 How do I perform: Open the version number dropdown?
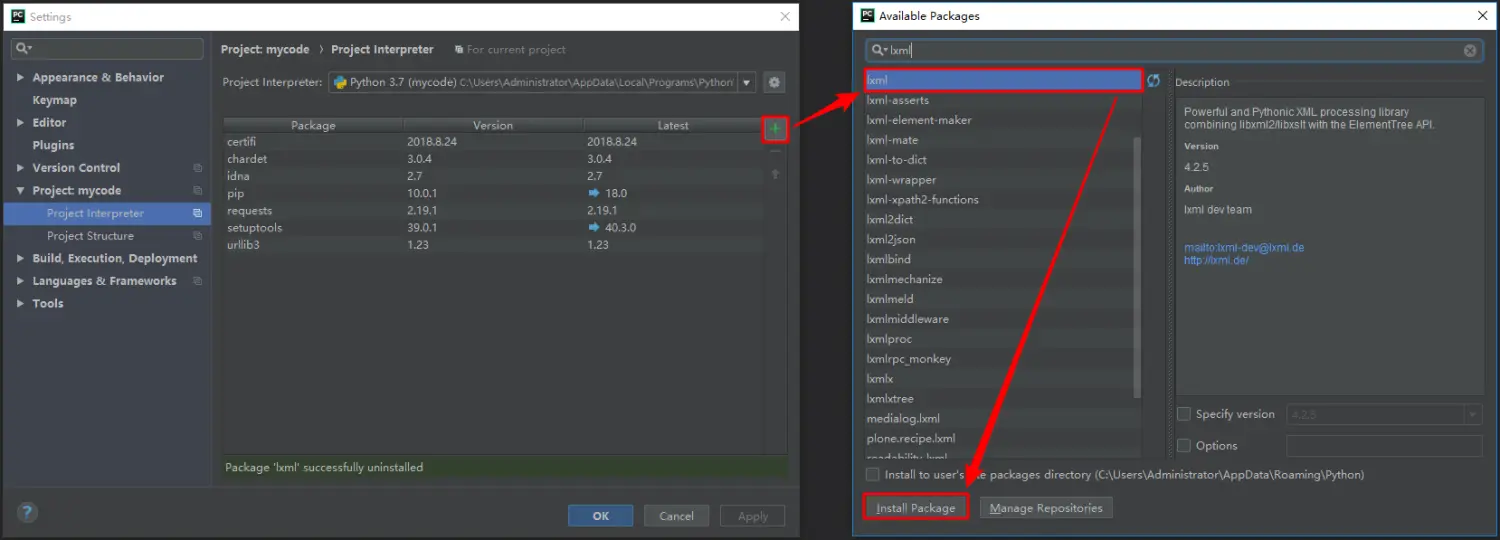1473,414
